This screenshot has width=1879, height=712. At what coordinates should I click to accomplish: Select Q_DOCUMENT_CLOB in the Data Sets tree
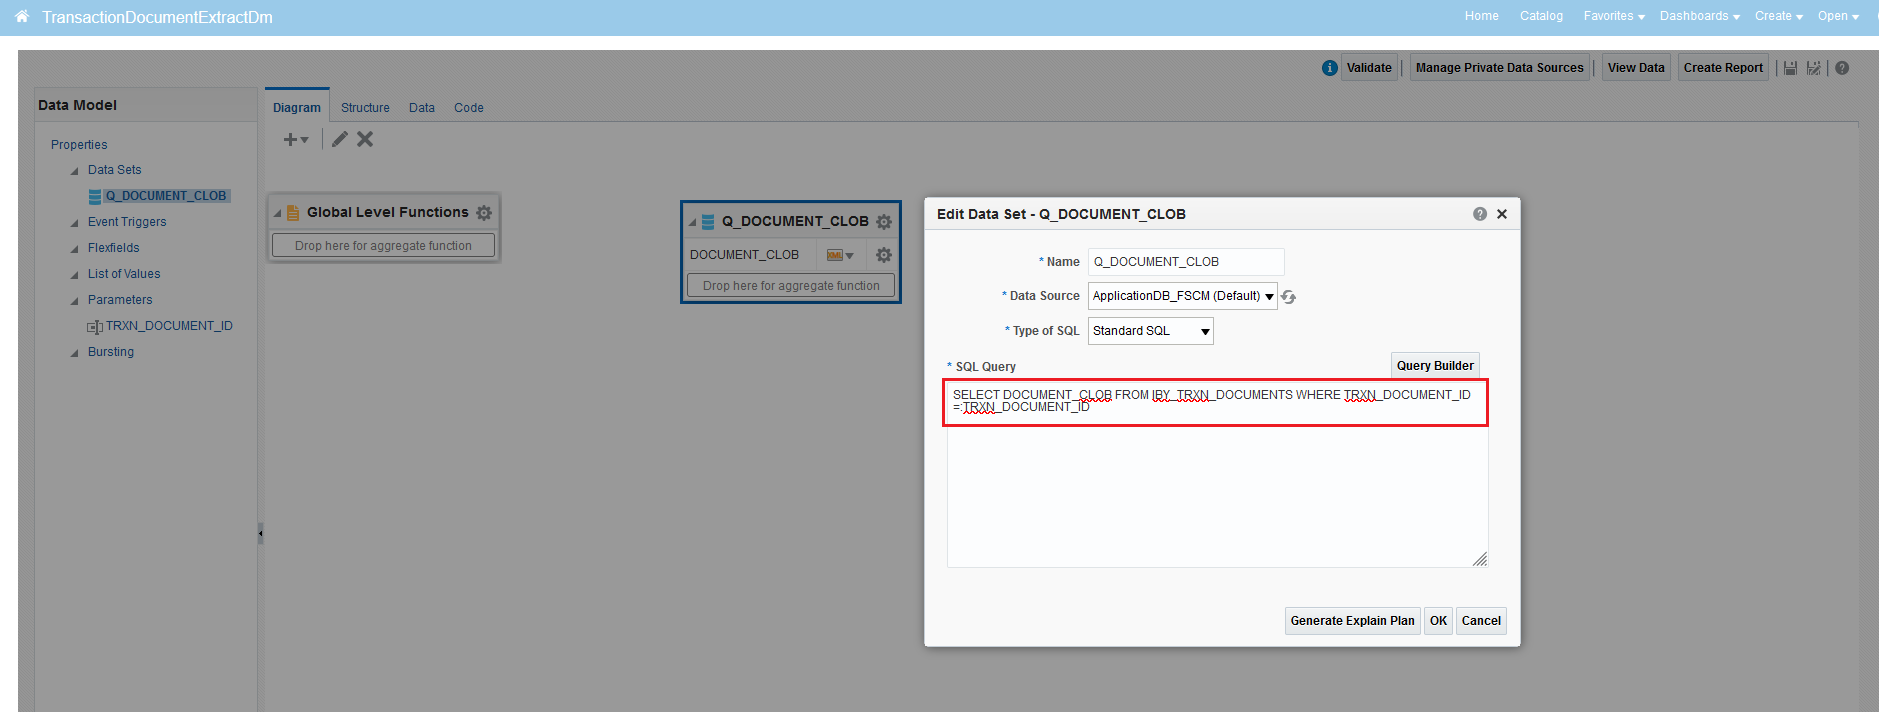pyautogui.click(x=166, y=196)
